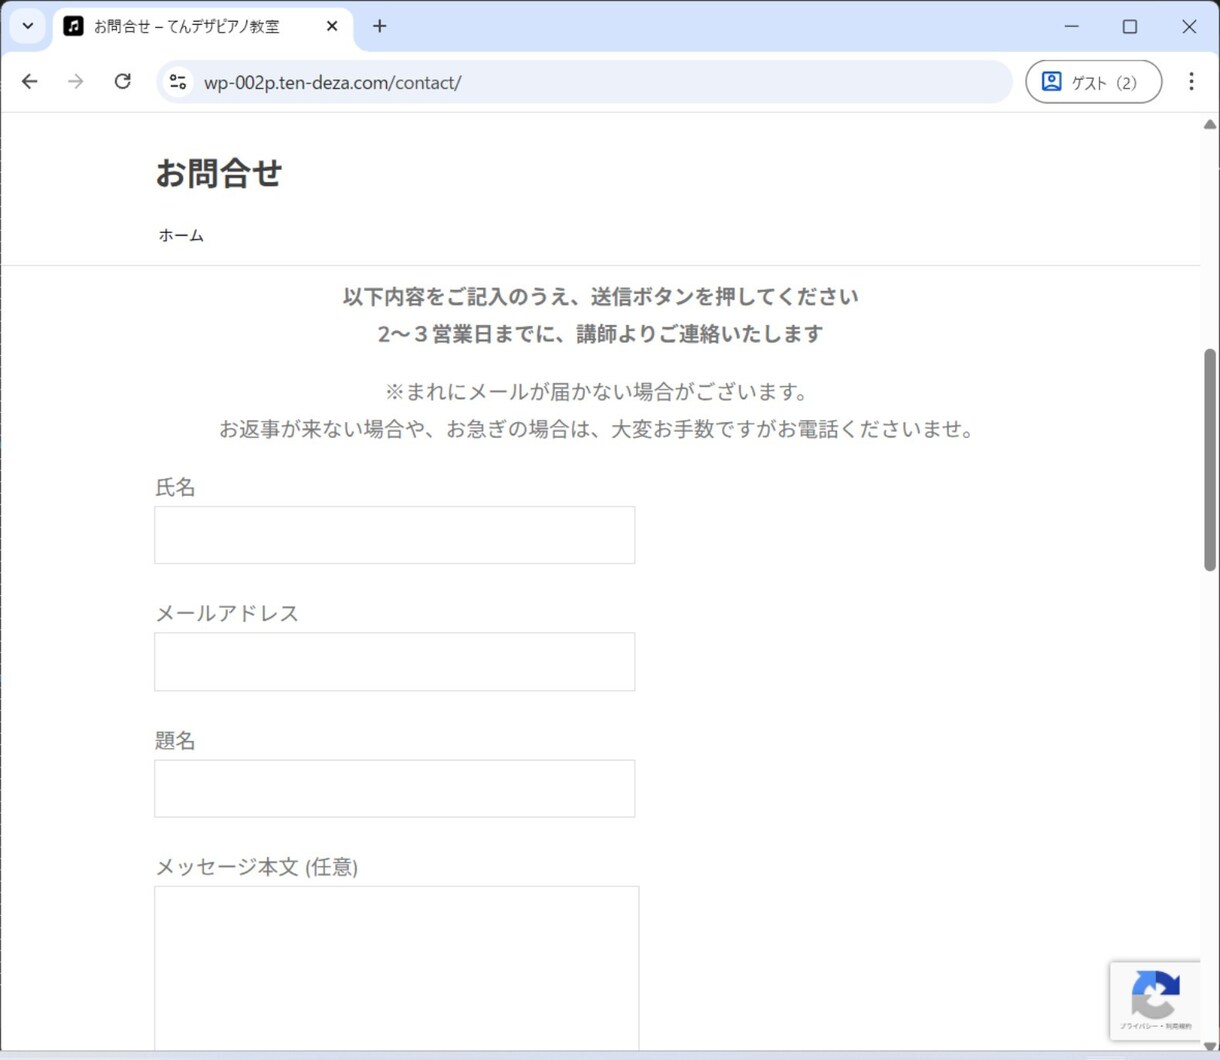Click the 題名 field label

(x=175, y=740)
